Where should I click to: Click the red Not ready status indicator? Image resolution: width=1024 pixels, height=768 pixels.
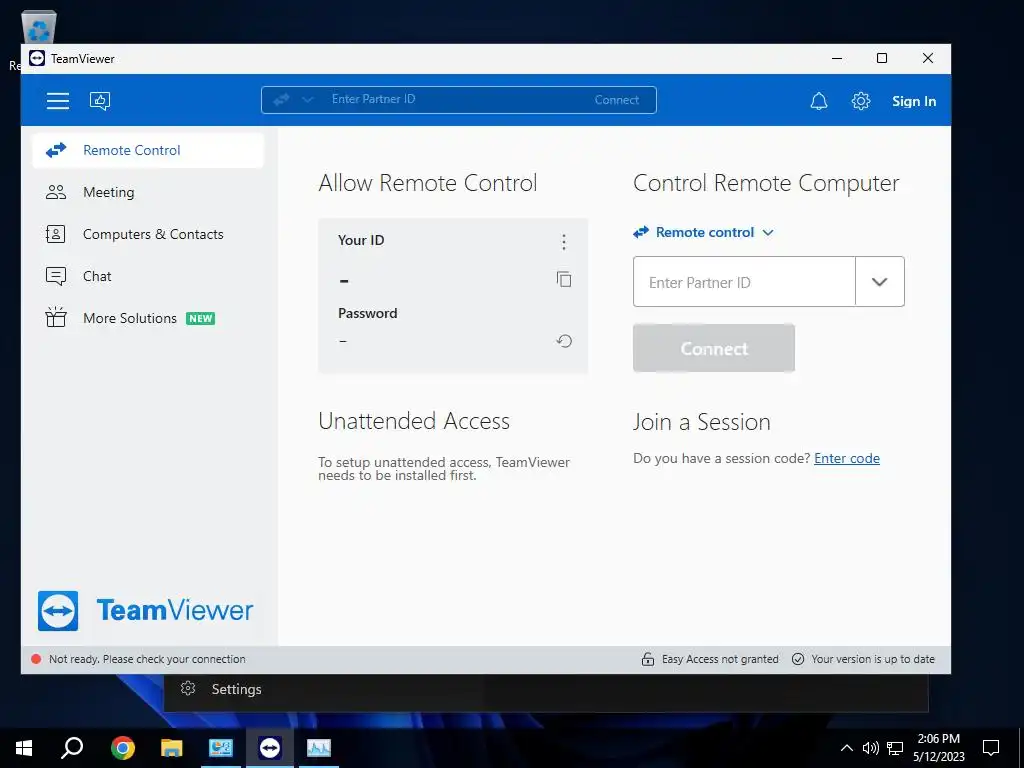coord(37,659)
